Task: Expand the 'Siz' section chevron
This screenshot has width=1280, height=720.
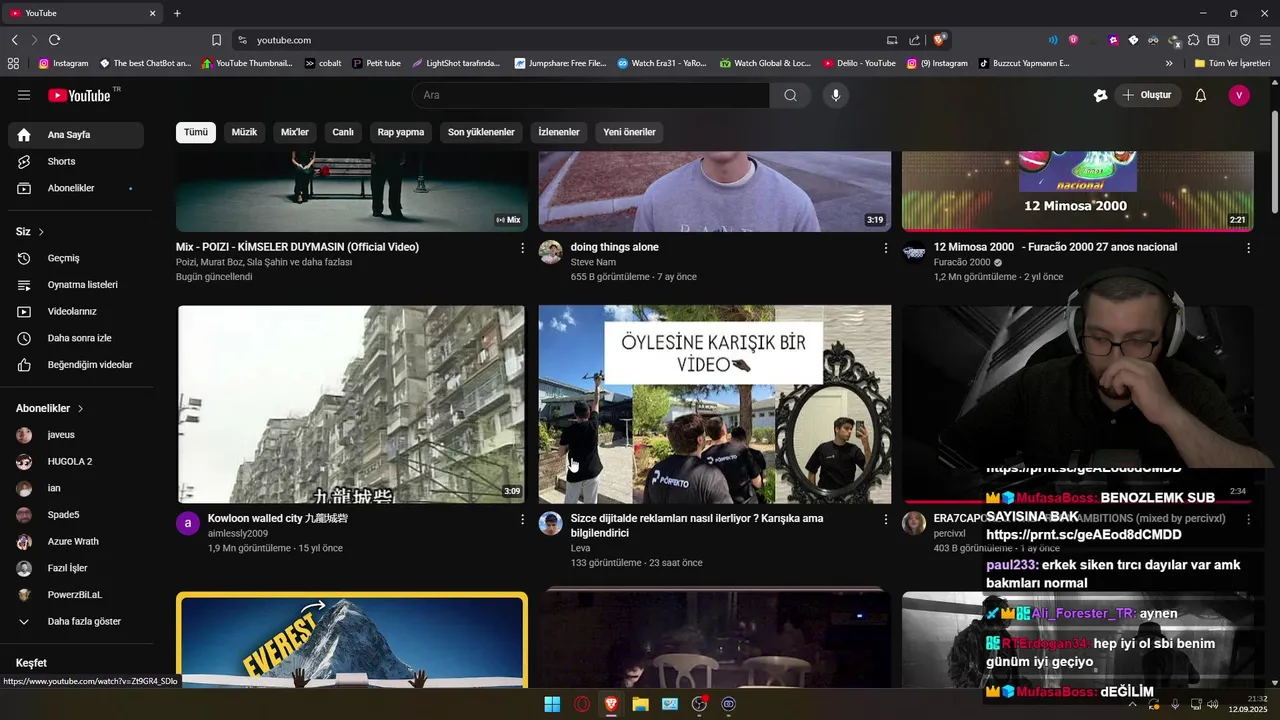Action: (x=41, y=232)
